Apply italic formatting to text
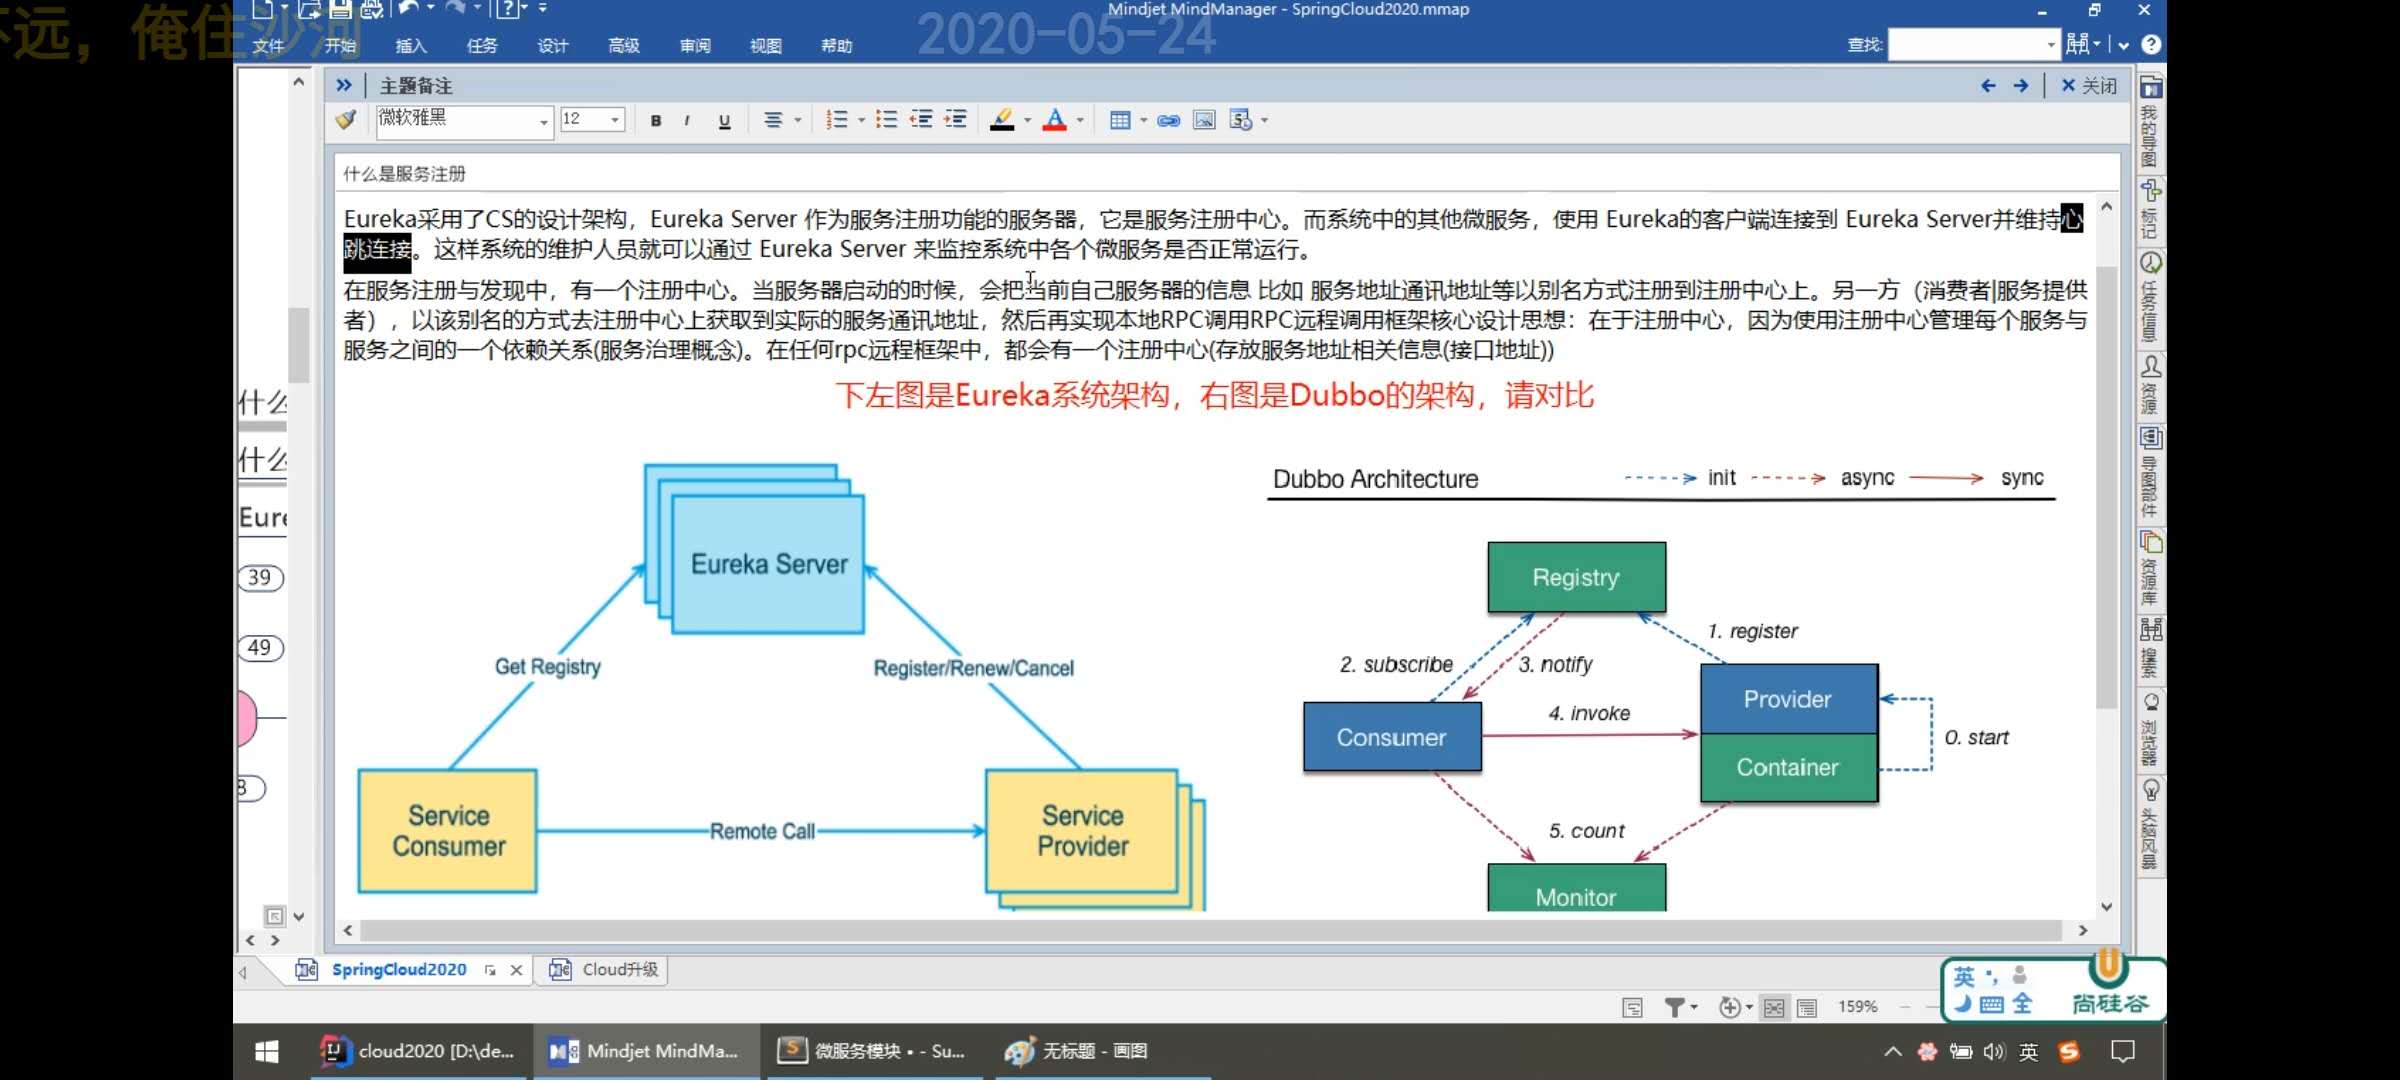 pyautogui.click(x=688, y=120)
